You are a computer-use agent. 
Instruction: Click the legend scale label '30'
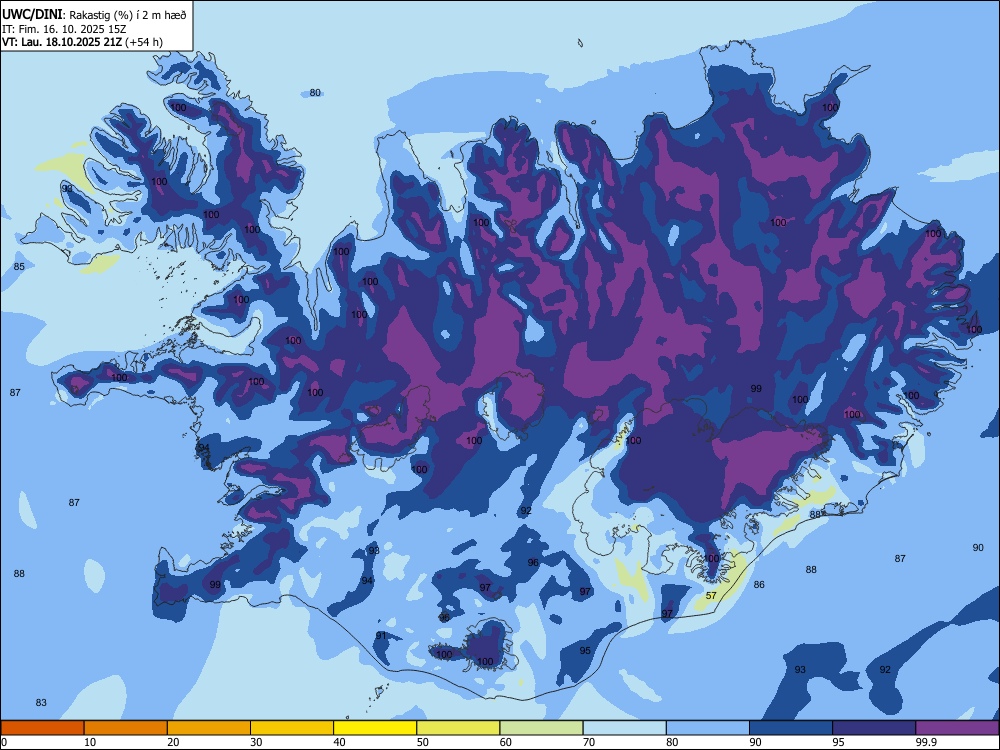click(256, 742)
